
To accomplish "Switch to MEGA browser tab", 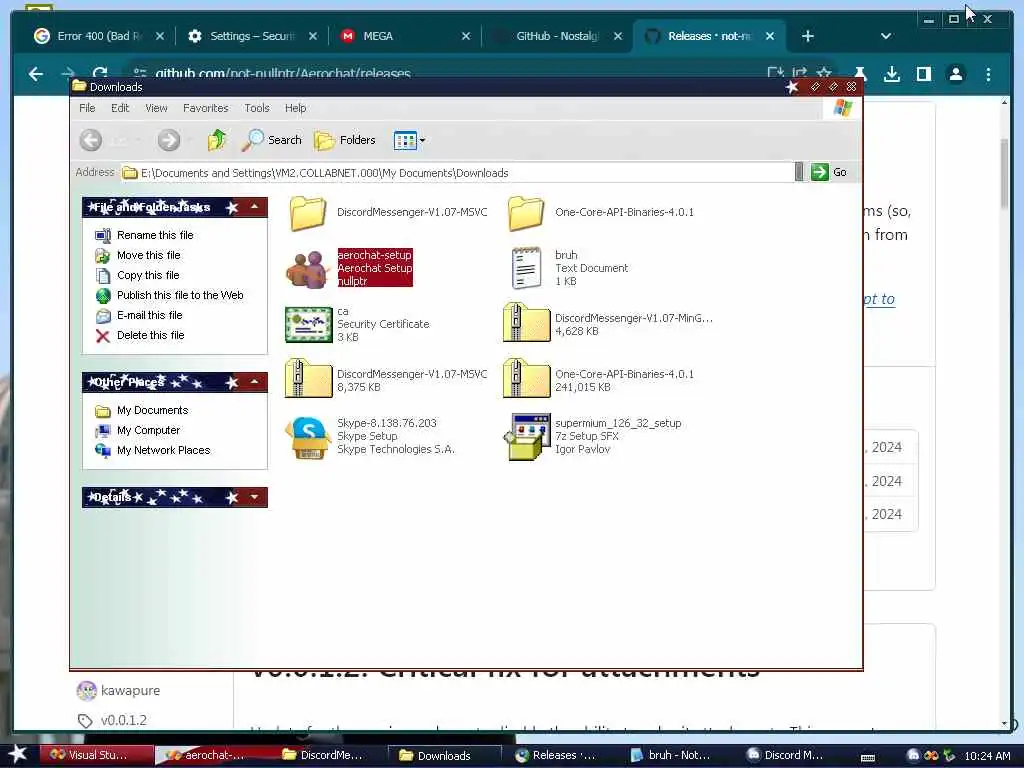I will point(403,36).
